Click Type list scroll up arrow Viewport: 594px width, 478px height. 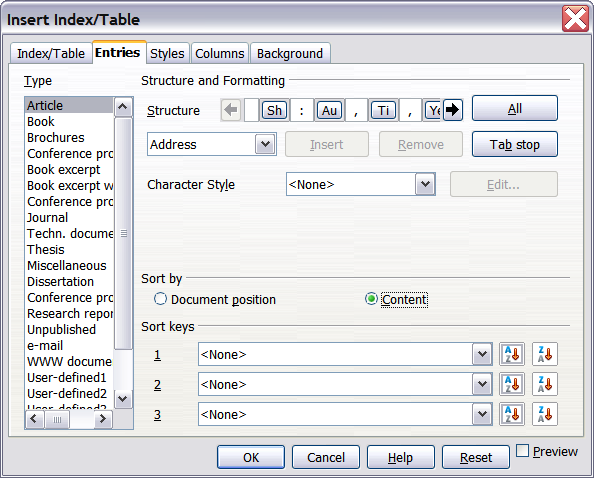123,107
